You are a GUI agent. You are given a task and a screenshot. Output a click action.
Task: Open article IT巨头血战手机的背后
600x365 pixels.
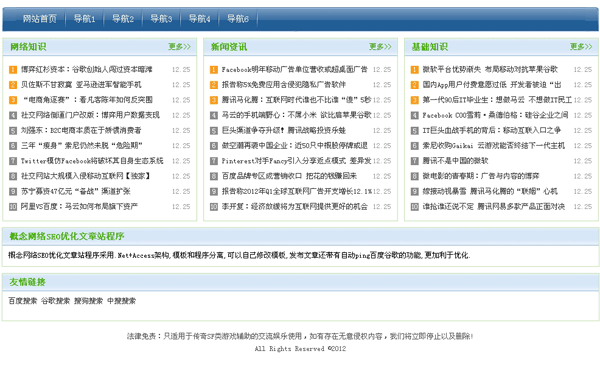coord(492,130)
